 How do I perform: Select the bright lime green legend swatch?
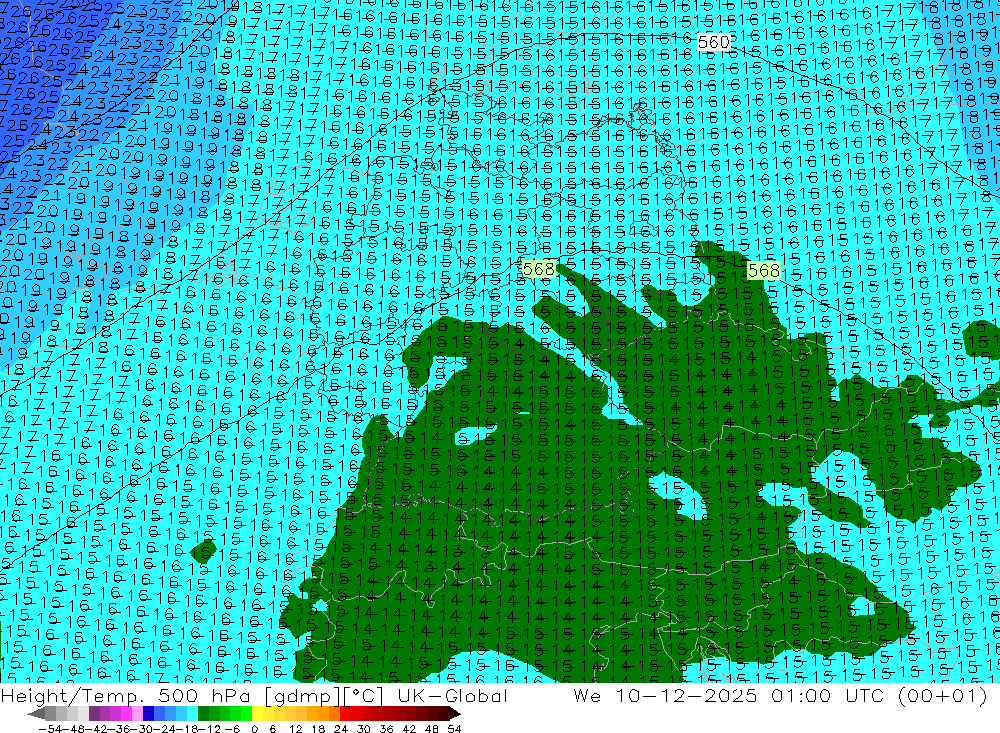pos(247,714)
